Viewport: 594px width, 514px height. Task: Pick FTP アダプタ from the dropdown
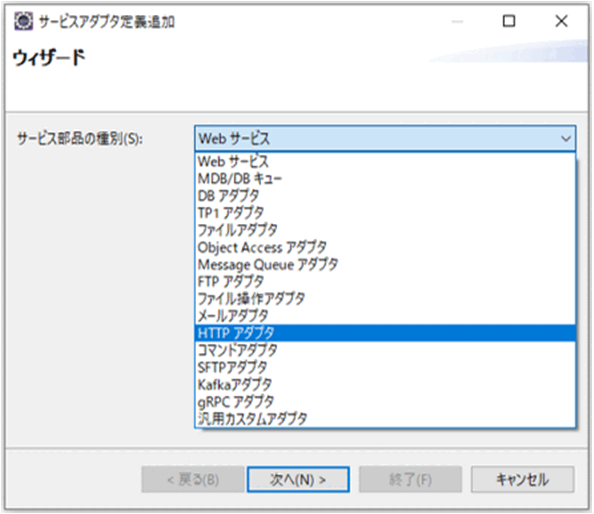tap(385, 281)
